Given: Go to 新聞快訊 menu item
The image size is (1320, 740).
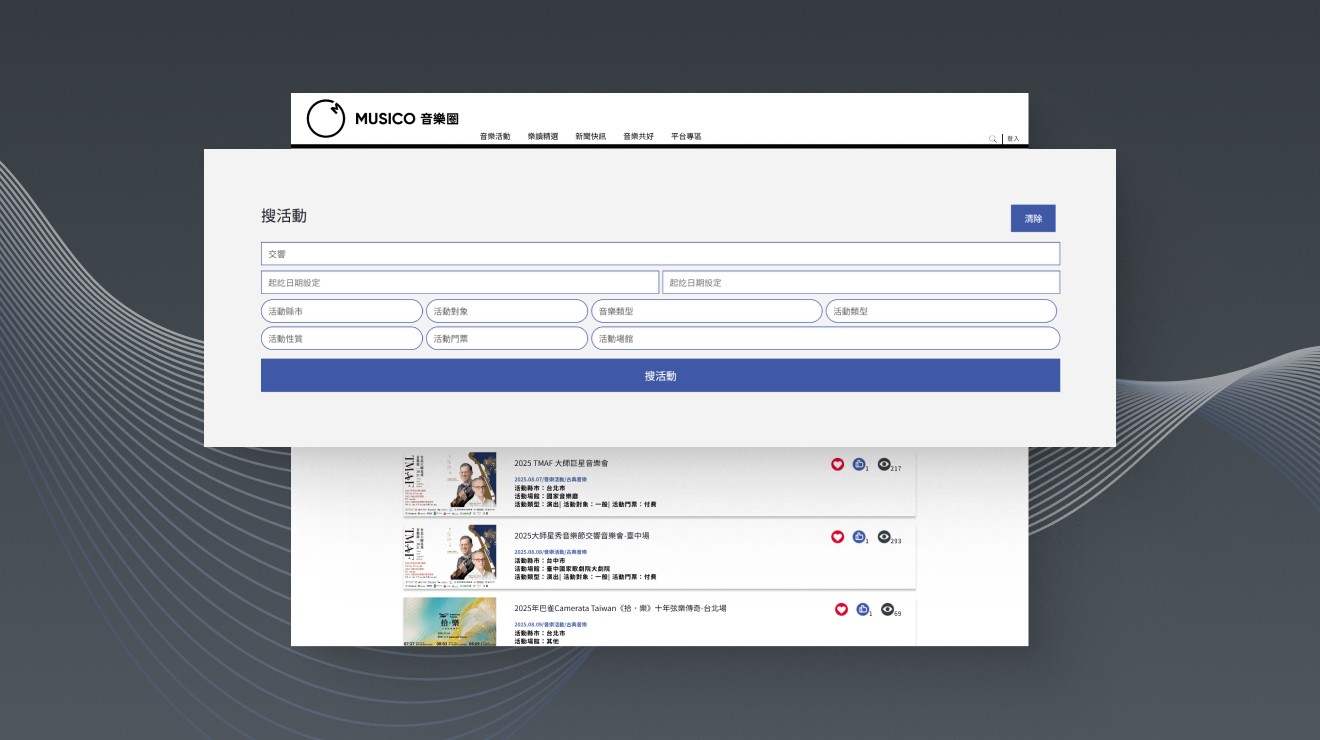Looking at the screenshot, I should click(591, 136).
